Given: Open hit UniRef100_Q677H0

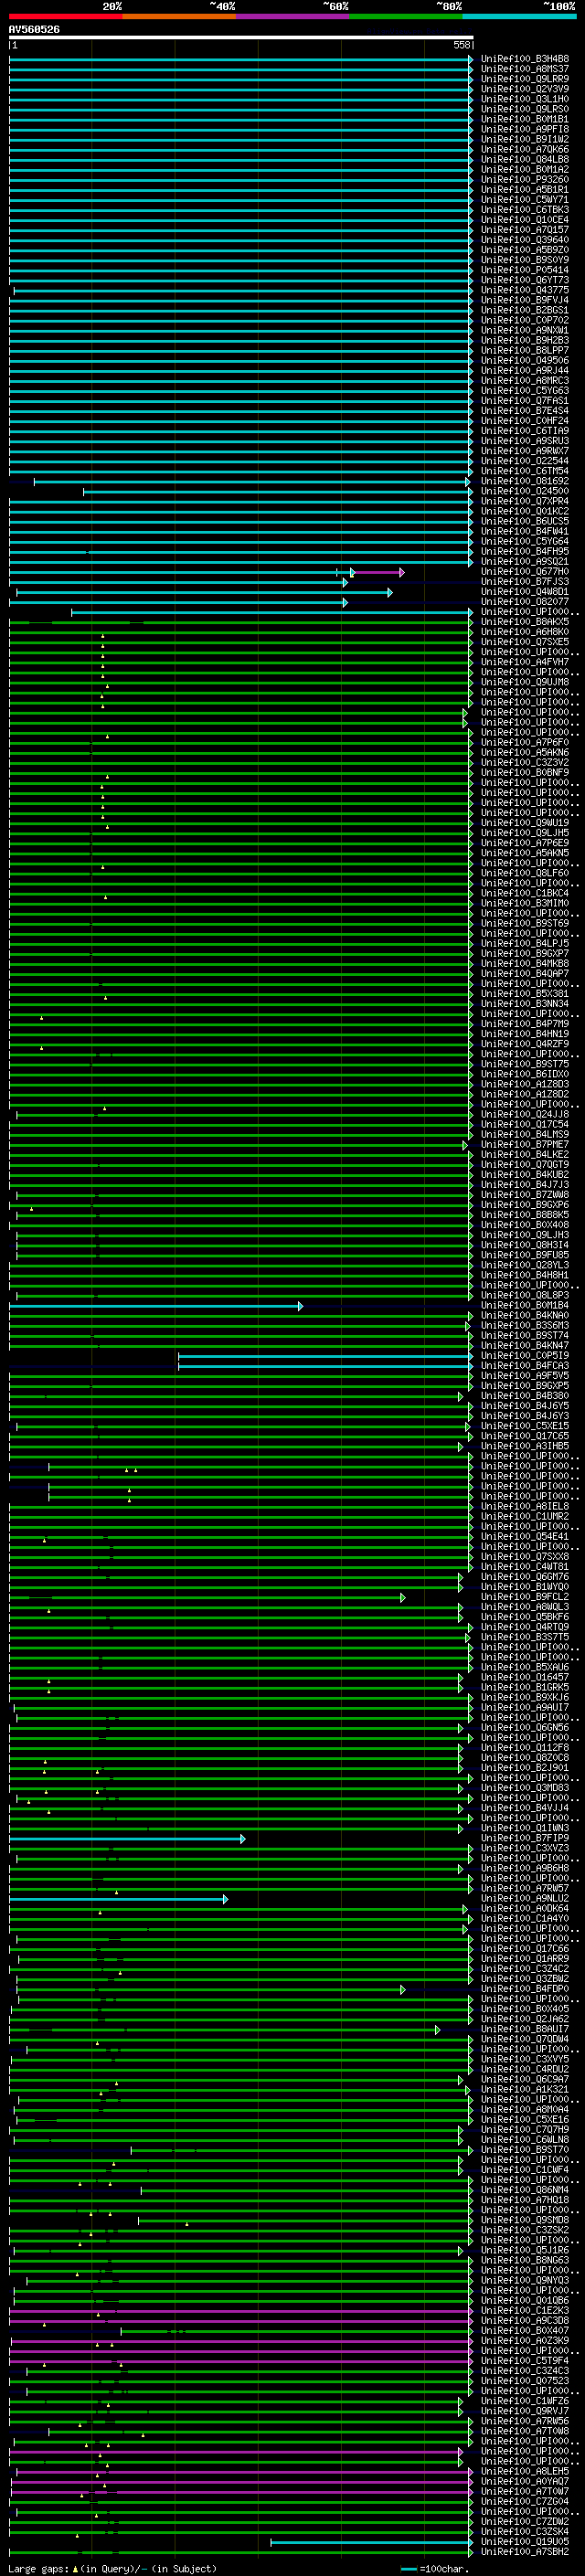Looking at the screenshot, I should [x=524, y=572].
